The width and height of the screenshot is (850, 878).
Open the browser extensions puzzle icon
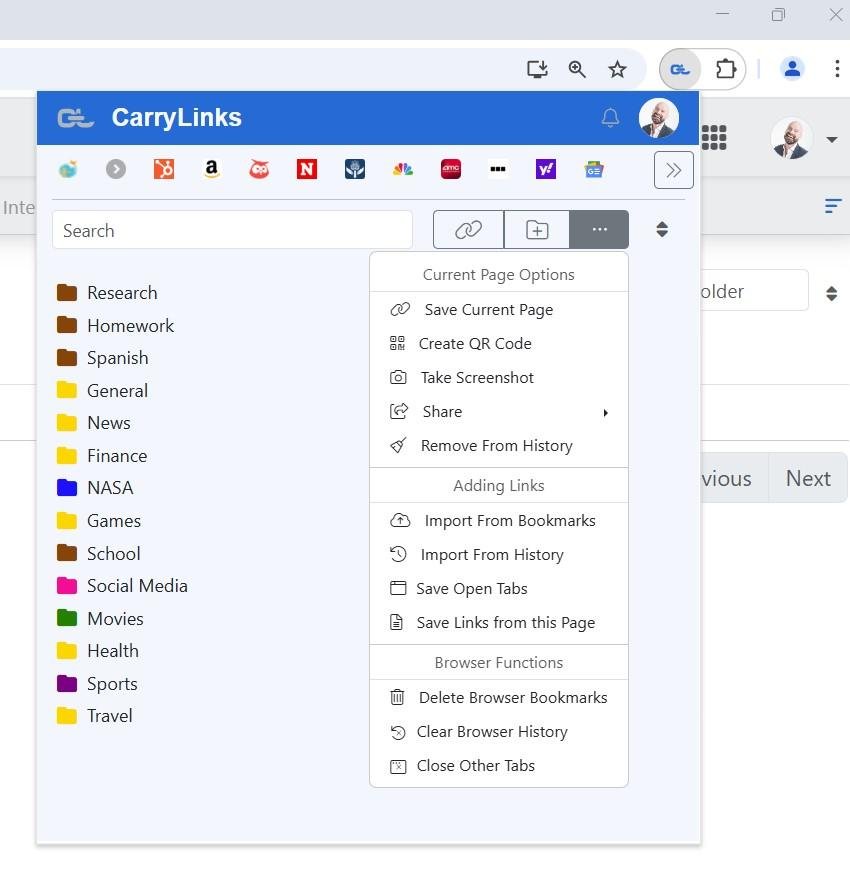[726, 69]
